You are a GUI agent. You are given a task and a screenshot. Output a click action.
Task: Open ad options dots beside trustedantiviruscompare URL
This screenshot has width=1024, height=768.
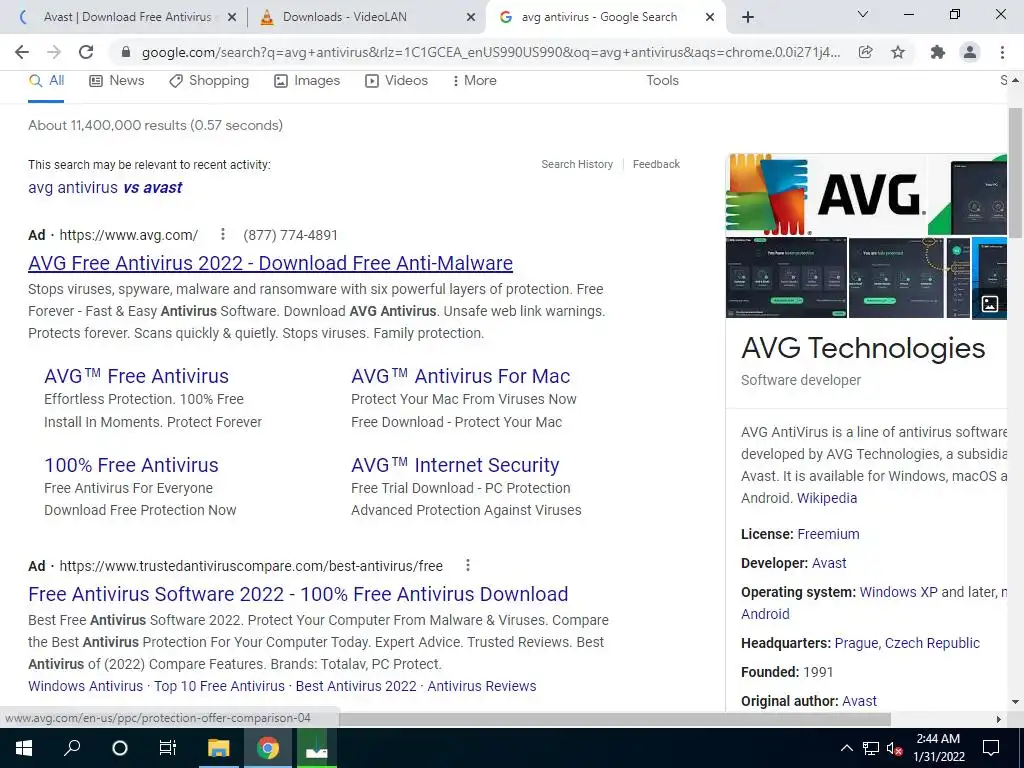point(468,565)
